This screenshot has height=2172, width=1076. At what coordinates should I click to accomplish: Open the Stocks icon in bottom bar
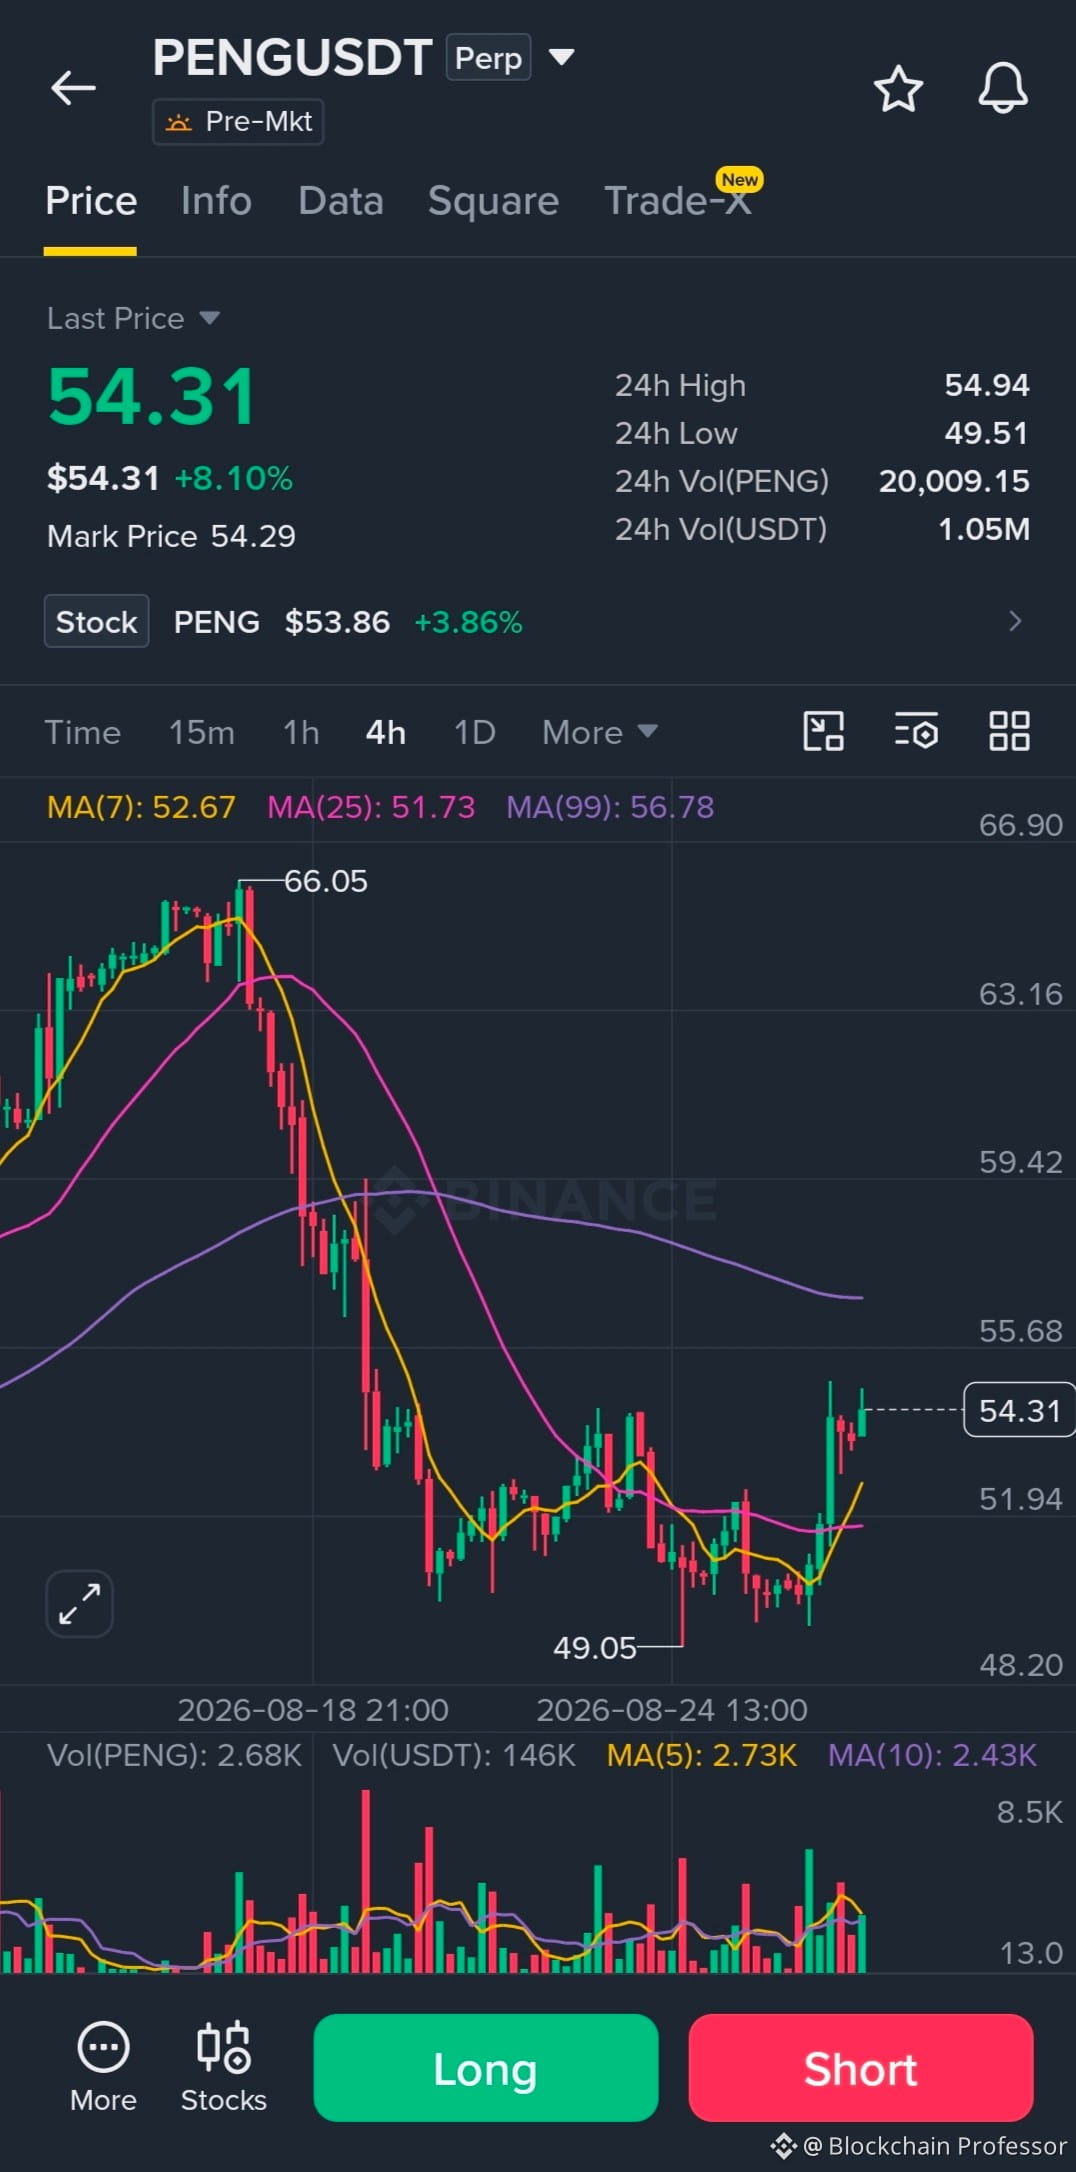224,2067
